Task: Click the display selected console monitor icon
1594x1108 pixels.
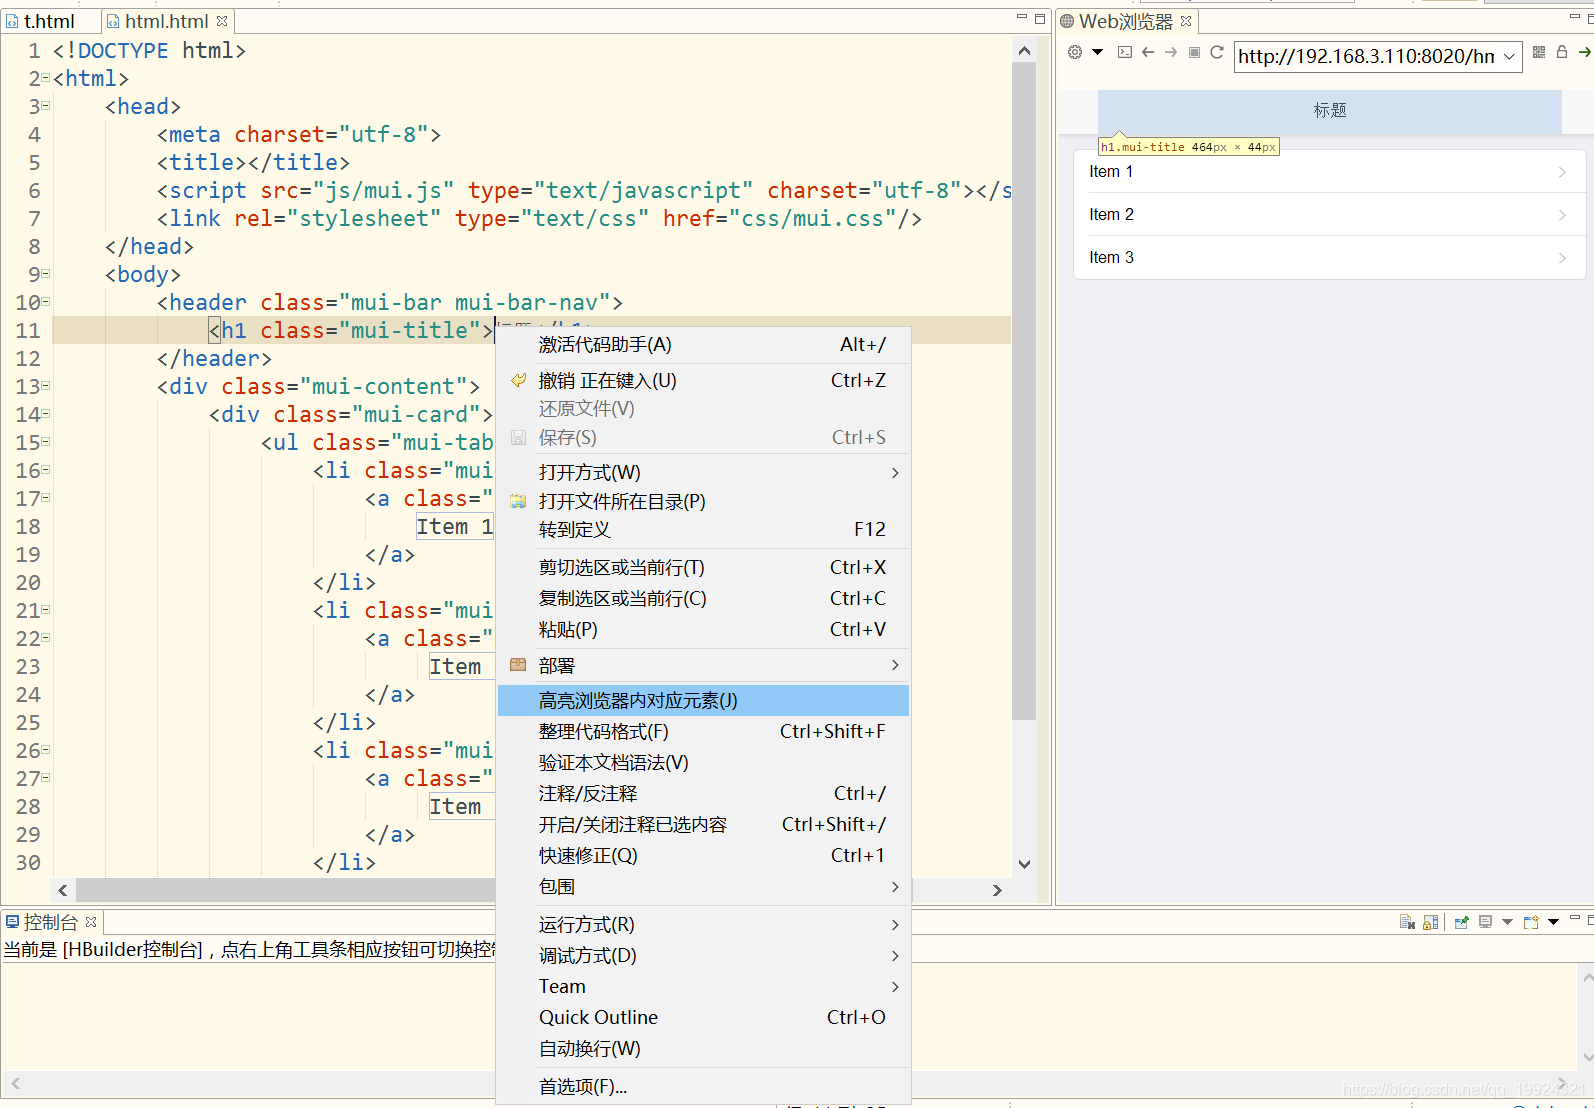Action: click(1485, 922)
